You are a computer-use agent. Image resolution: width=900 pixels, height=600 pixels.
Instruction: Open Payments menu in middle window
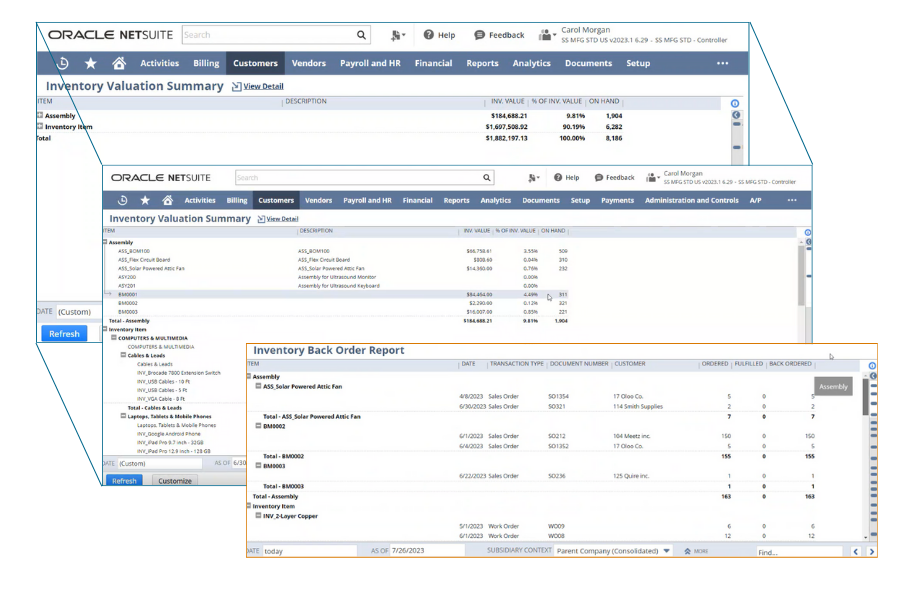coord(618,200)
